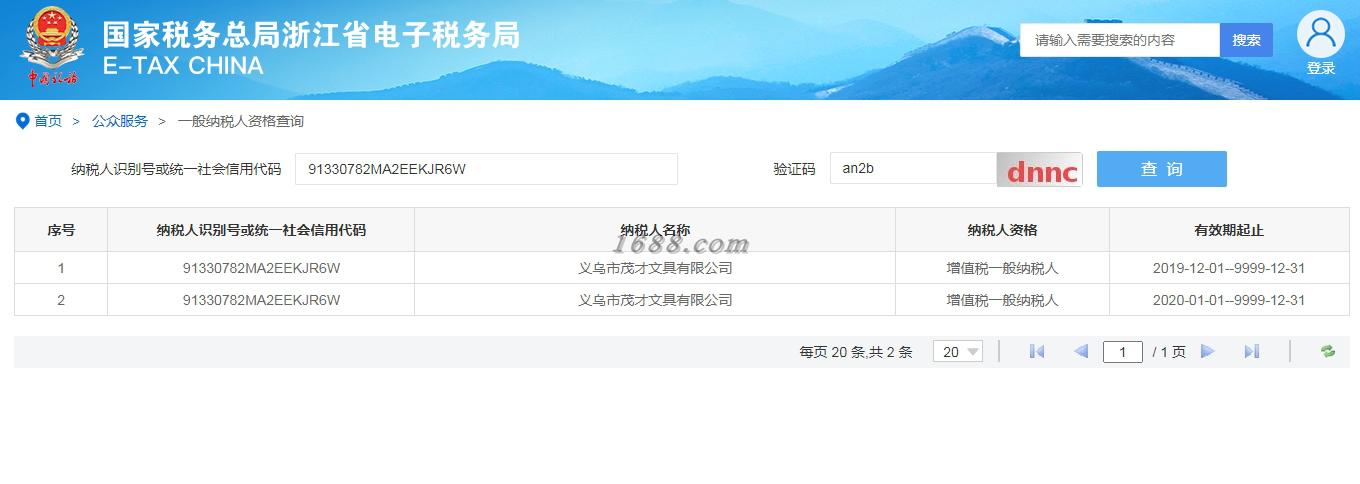Image resolution: width=1360 pixels, height=484 pixels.
Task: Click the captcha image dnnc to refresh
Action: (x=1039, y=170)
